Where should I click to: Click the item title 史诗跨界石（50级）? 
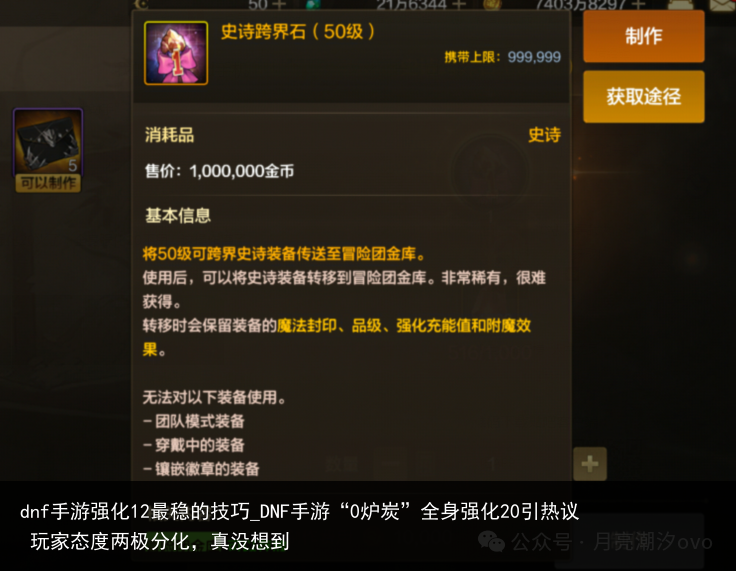coord(298,32)
